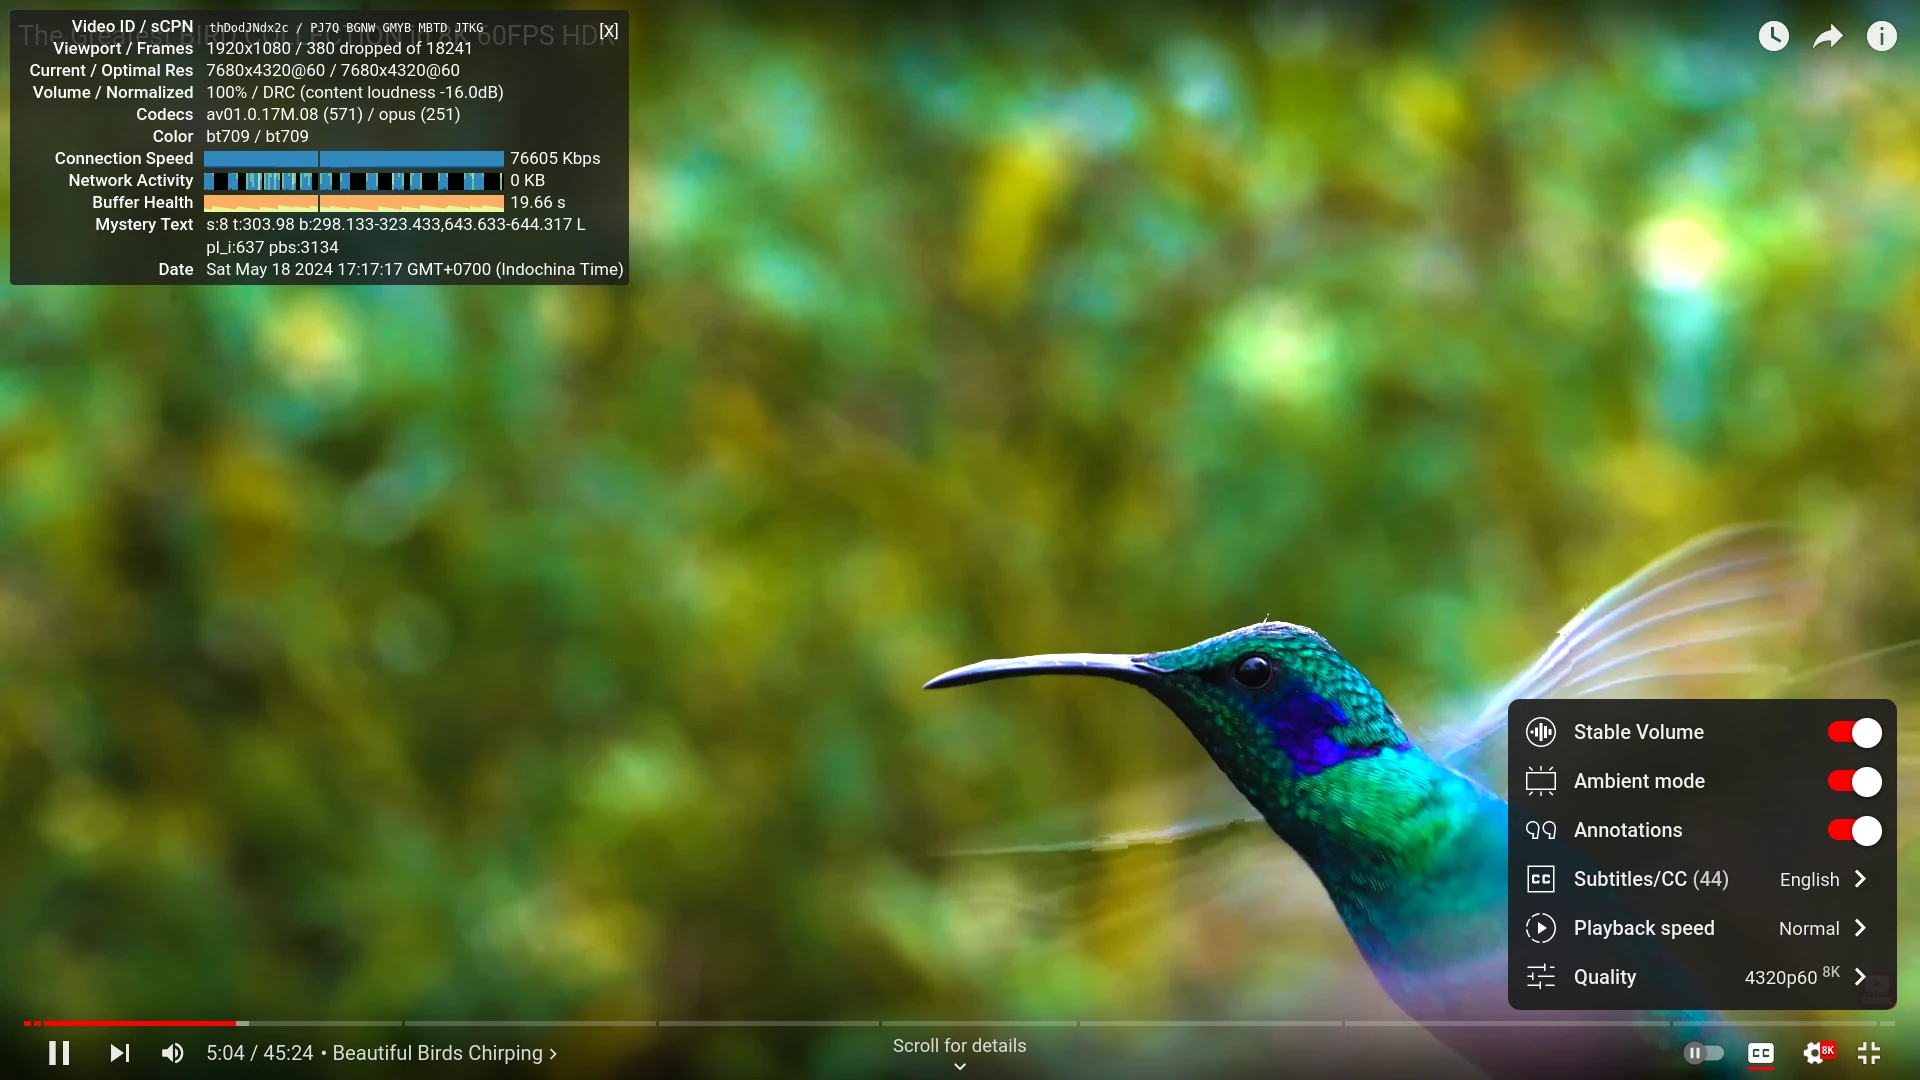Click the 19.66 s buffer value

coord(538,202)
